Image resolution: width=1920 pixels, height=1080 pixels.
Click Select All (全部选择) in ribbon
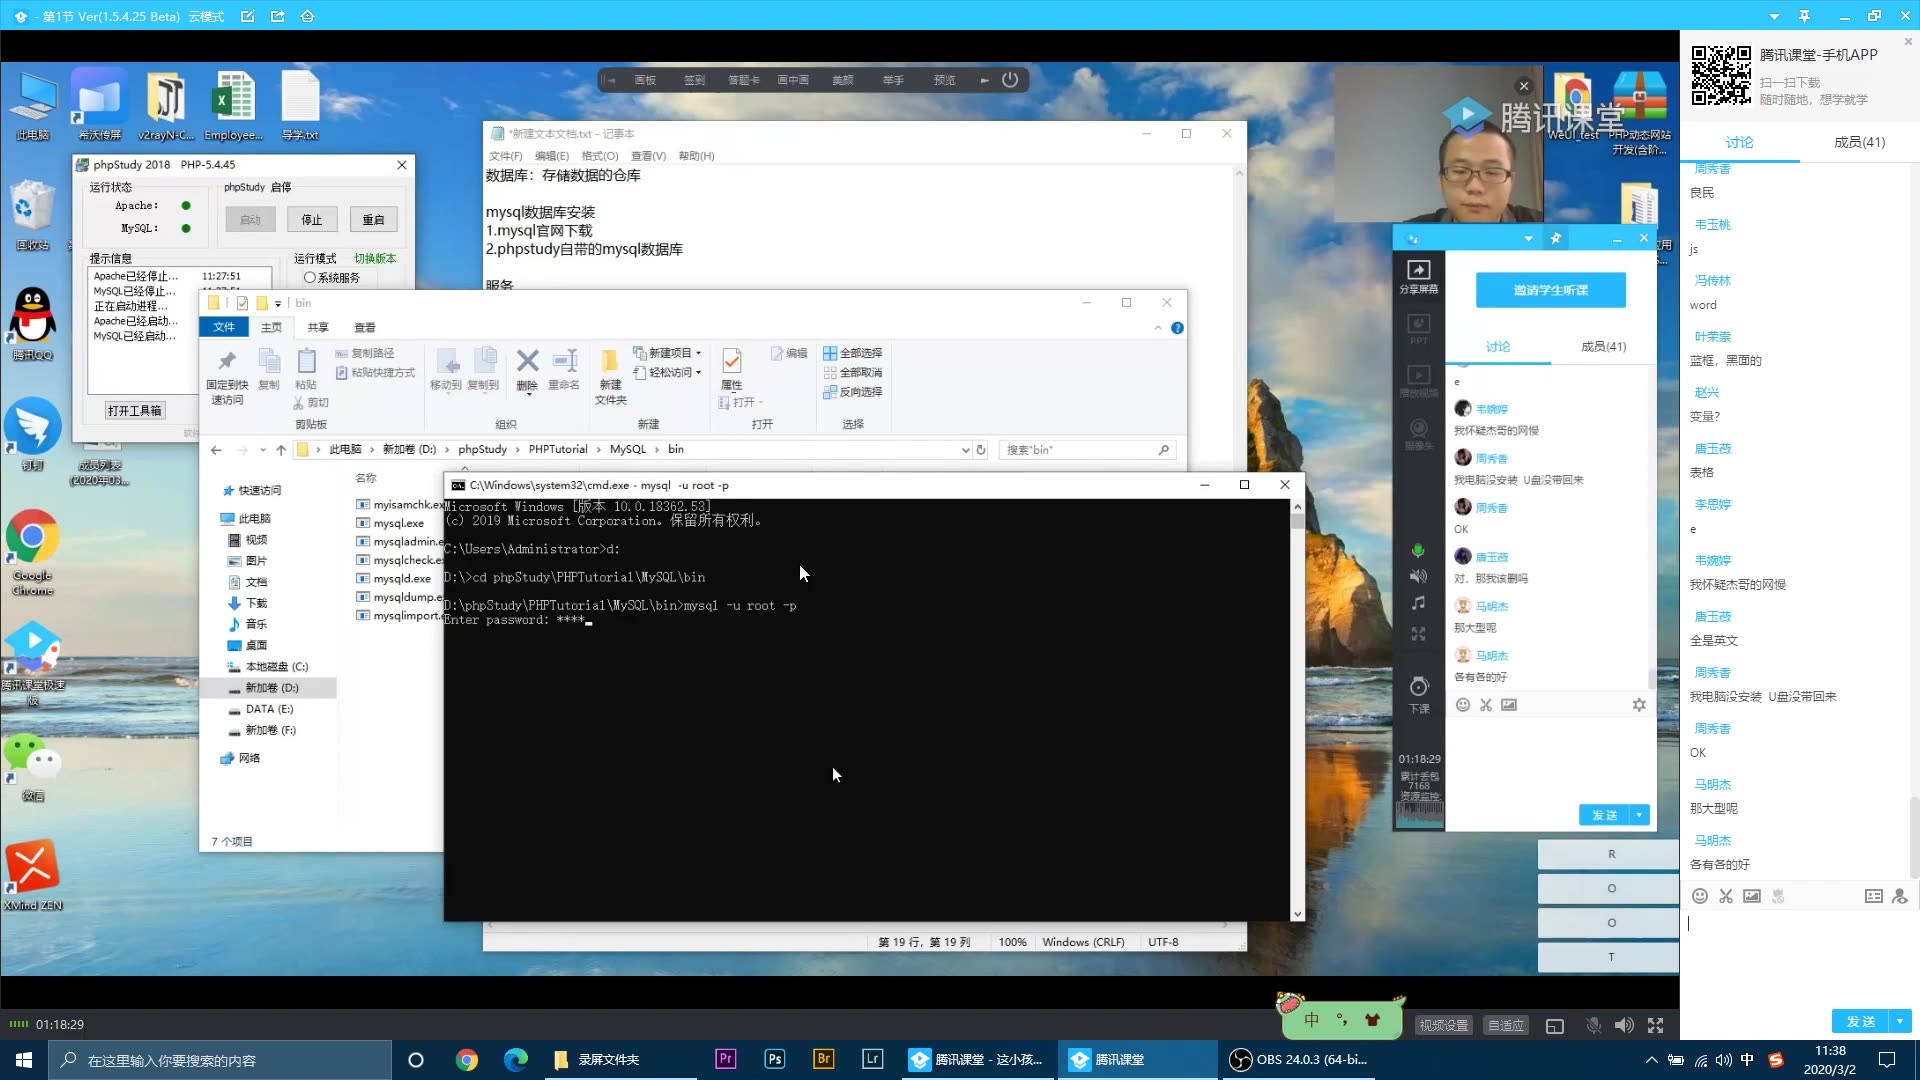tap(853, 353)
